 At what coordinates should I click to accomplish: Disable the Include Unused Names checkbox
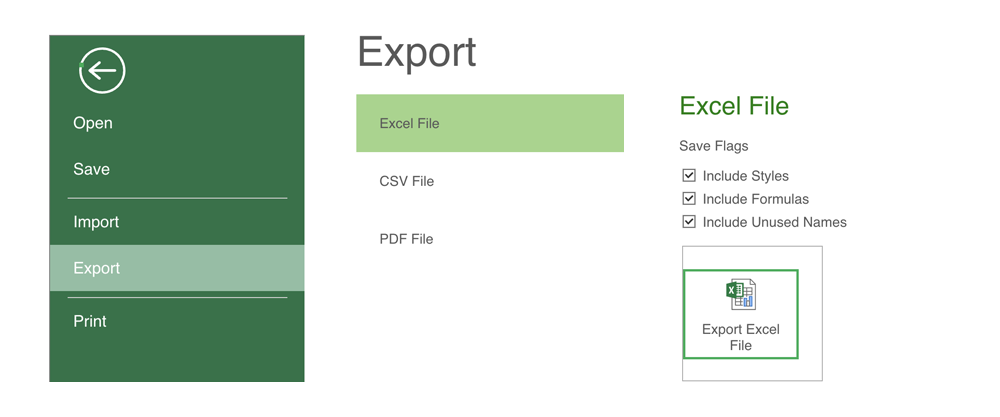click(x=689, y=222)
